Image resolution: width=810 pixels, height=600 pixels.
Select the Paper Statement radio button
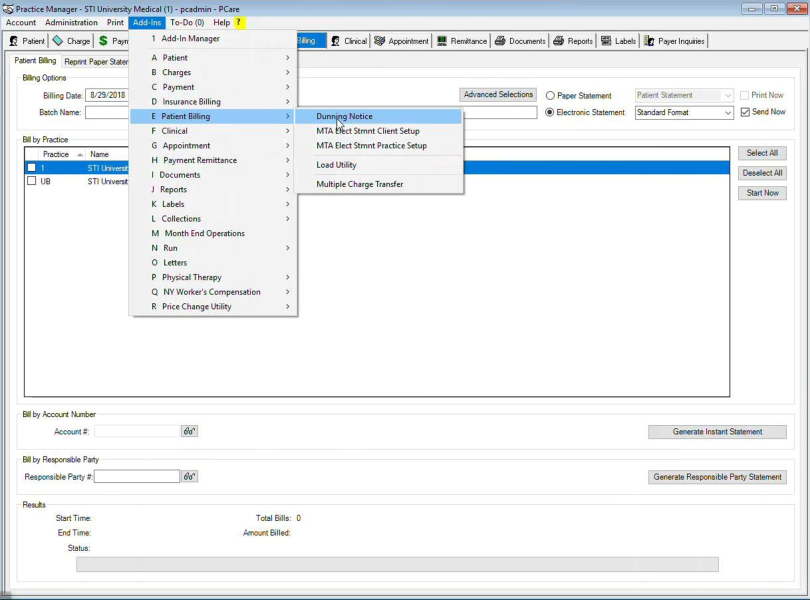(551, 96)
